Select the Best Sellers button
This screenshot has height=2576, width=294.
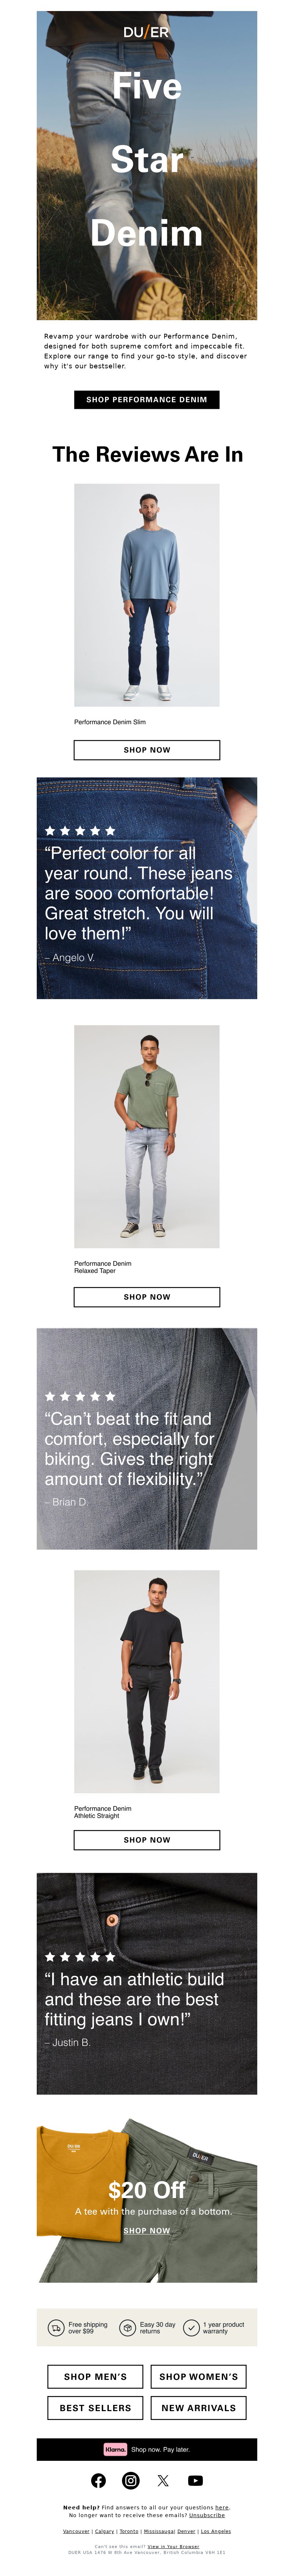click(x=96, y=2407)
